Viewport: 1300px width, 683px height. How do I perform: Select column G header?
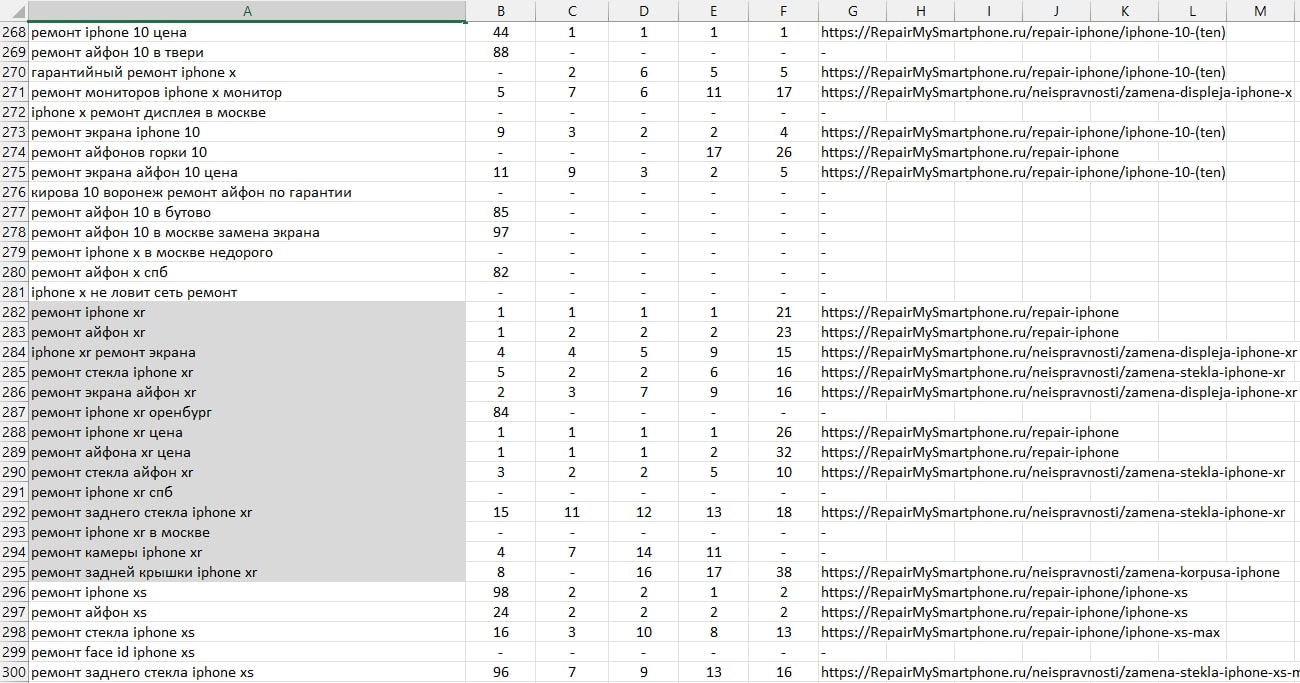(852, 11)
